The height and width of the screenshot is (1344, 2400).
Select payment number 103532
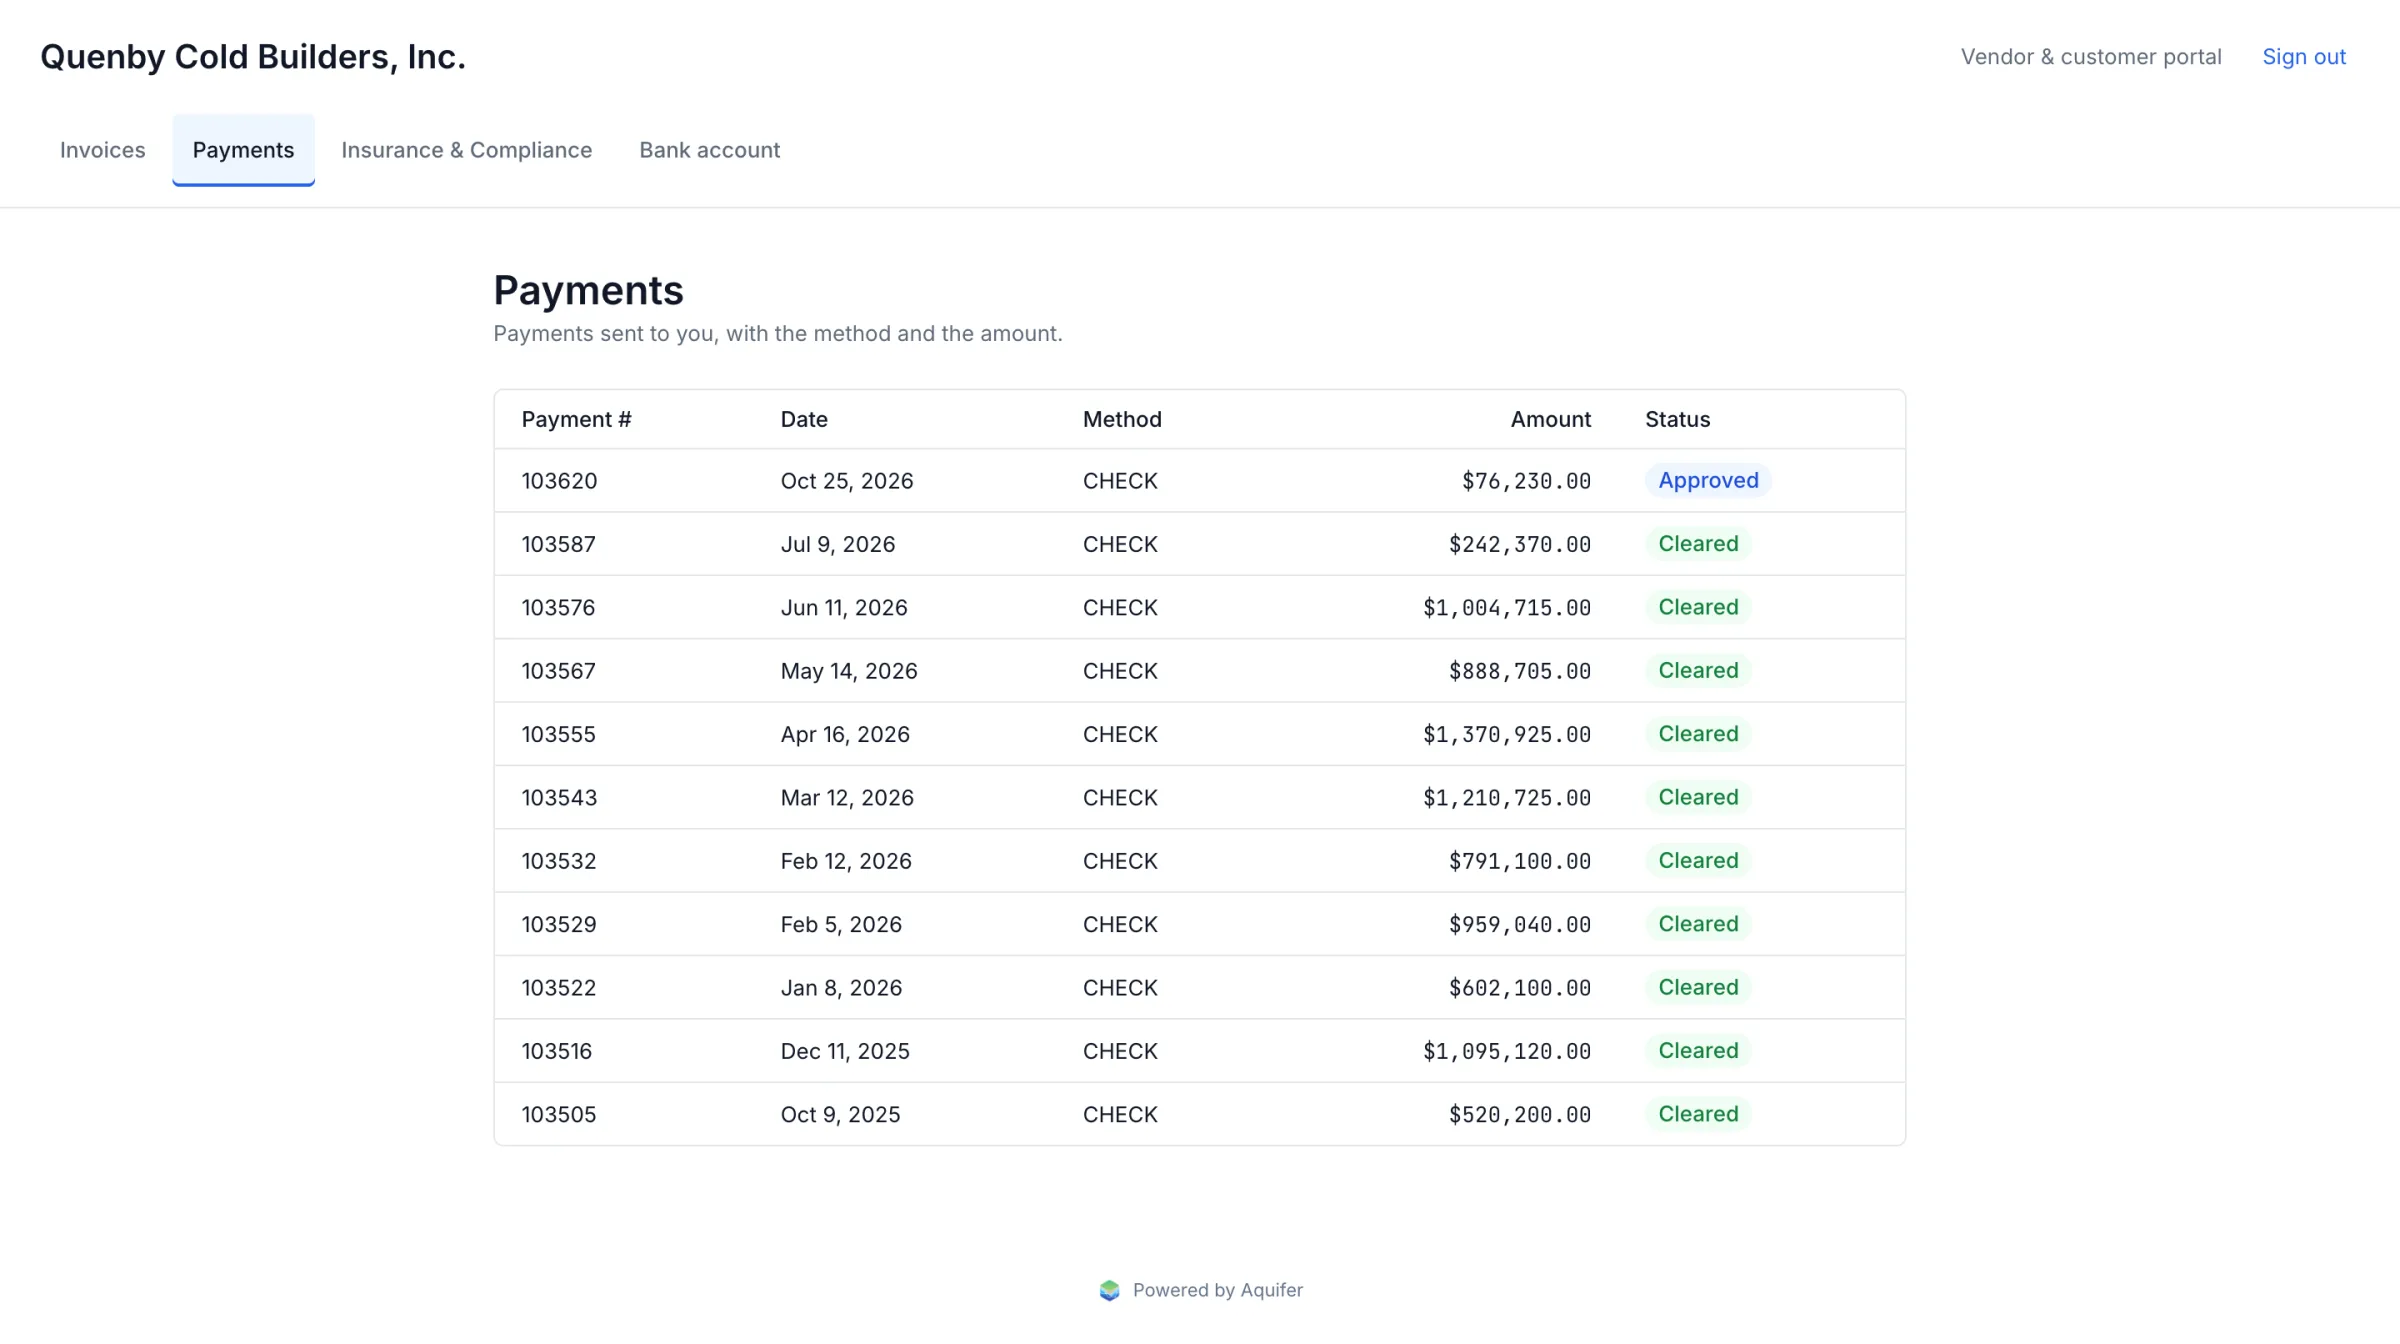click(x=558, y=861)
